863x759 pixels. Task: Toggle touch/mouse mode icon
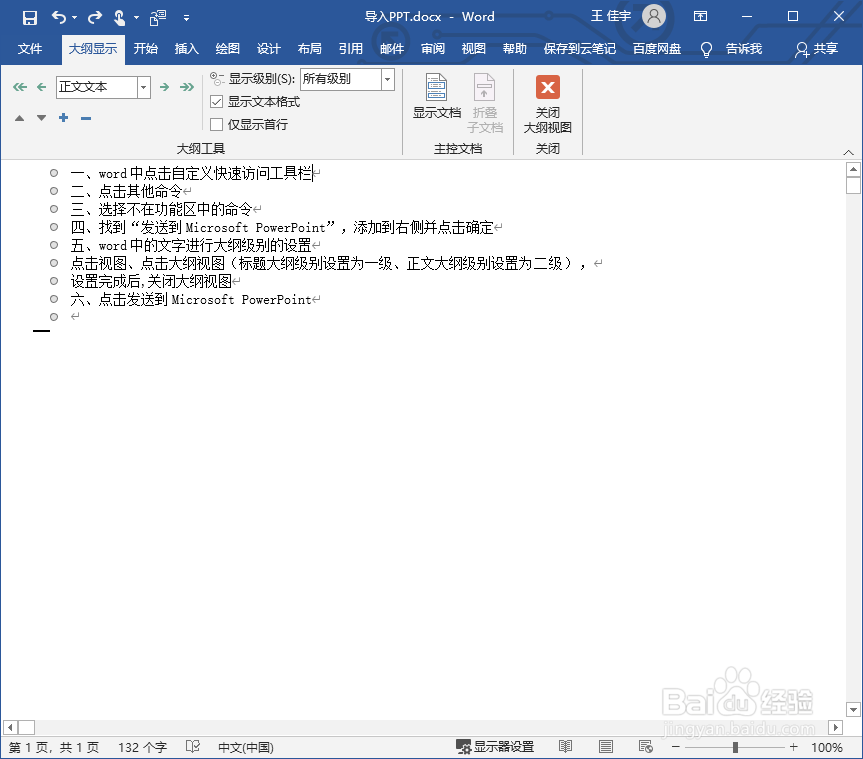119,18
